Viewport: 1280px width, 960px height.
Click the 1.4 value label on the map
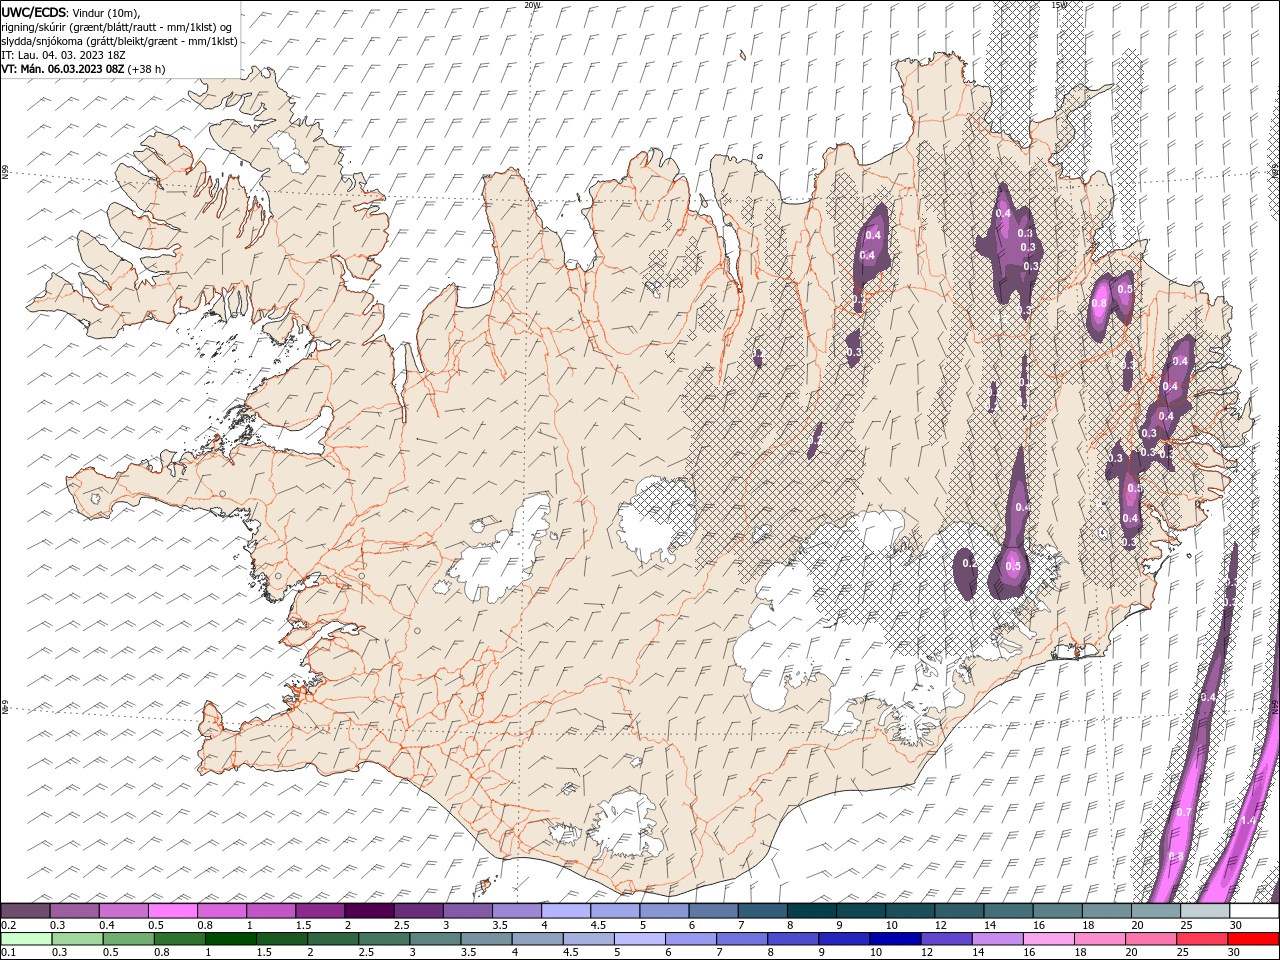(1247, 820)
